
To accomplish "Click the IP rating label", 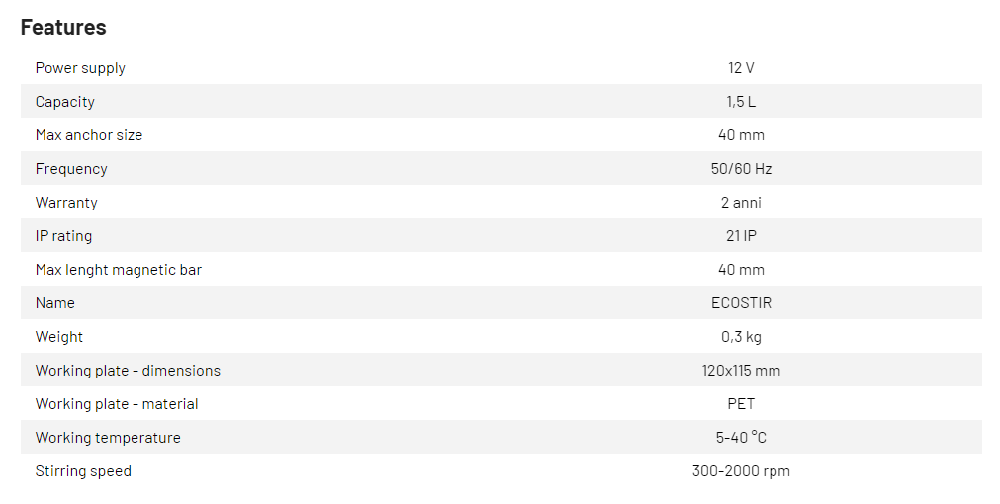I will point(64,236).
